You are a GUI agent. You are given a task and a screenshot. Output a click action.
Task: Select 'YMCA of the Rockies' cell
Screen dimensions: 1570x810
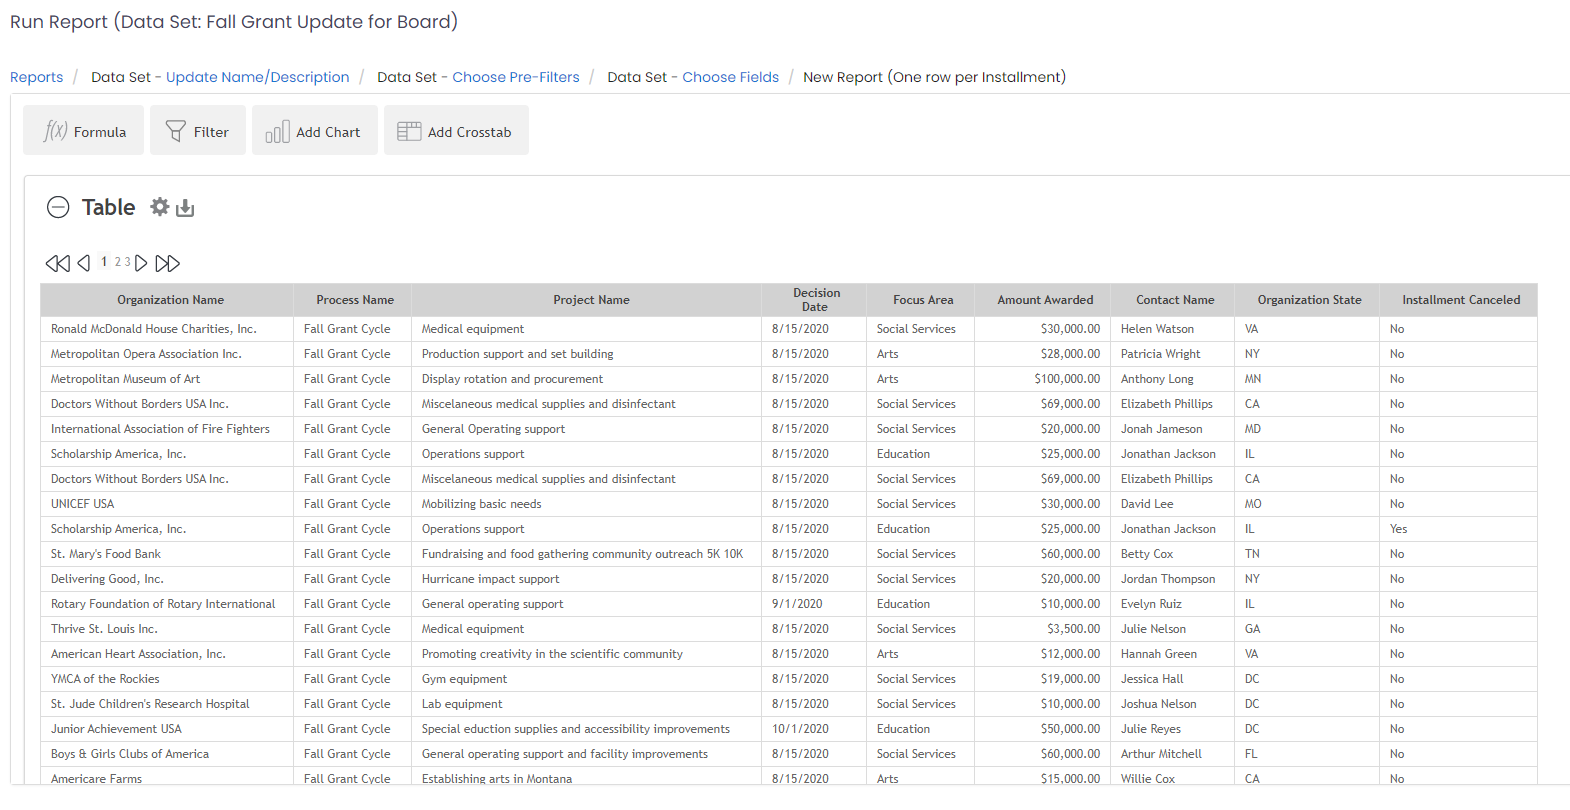167,679
